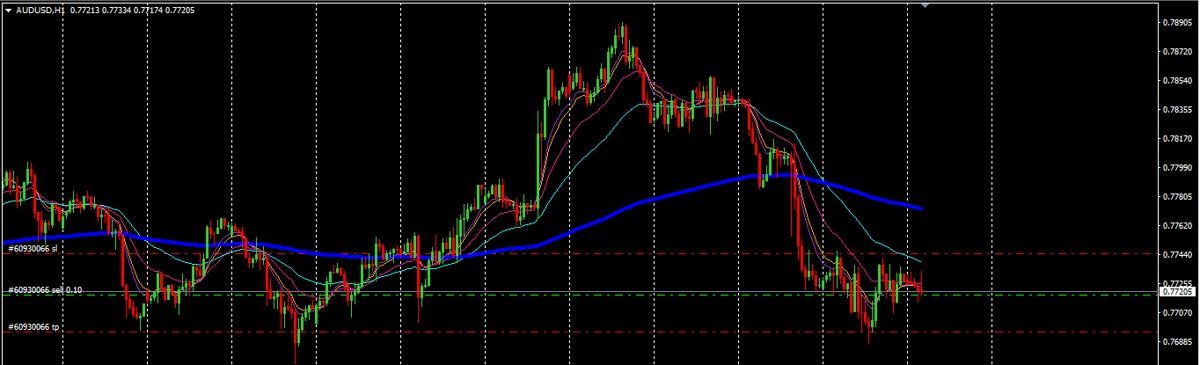Click the 0.77805 price scale label
This screenshot has height=365, width=1200.
click(x=1177, y=197)
